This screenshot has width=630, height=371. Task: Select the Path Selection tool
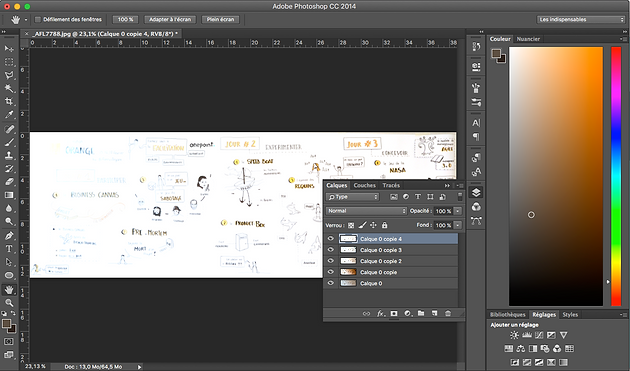(x=9, y=262)
